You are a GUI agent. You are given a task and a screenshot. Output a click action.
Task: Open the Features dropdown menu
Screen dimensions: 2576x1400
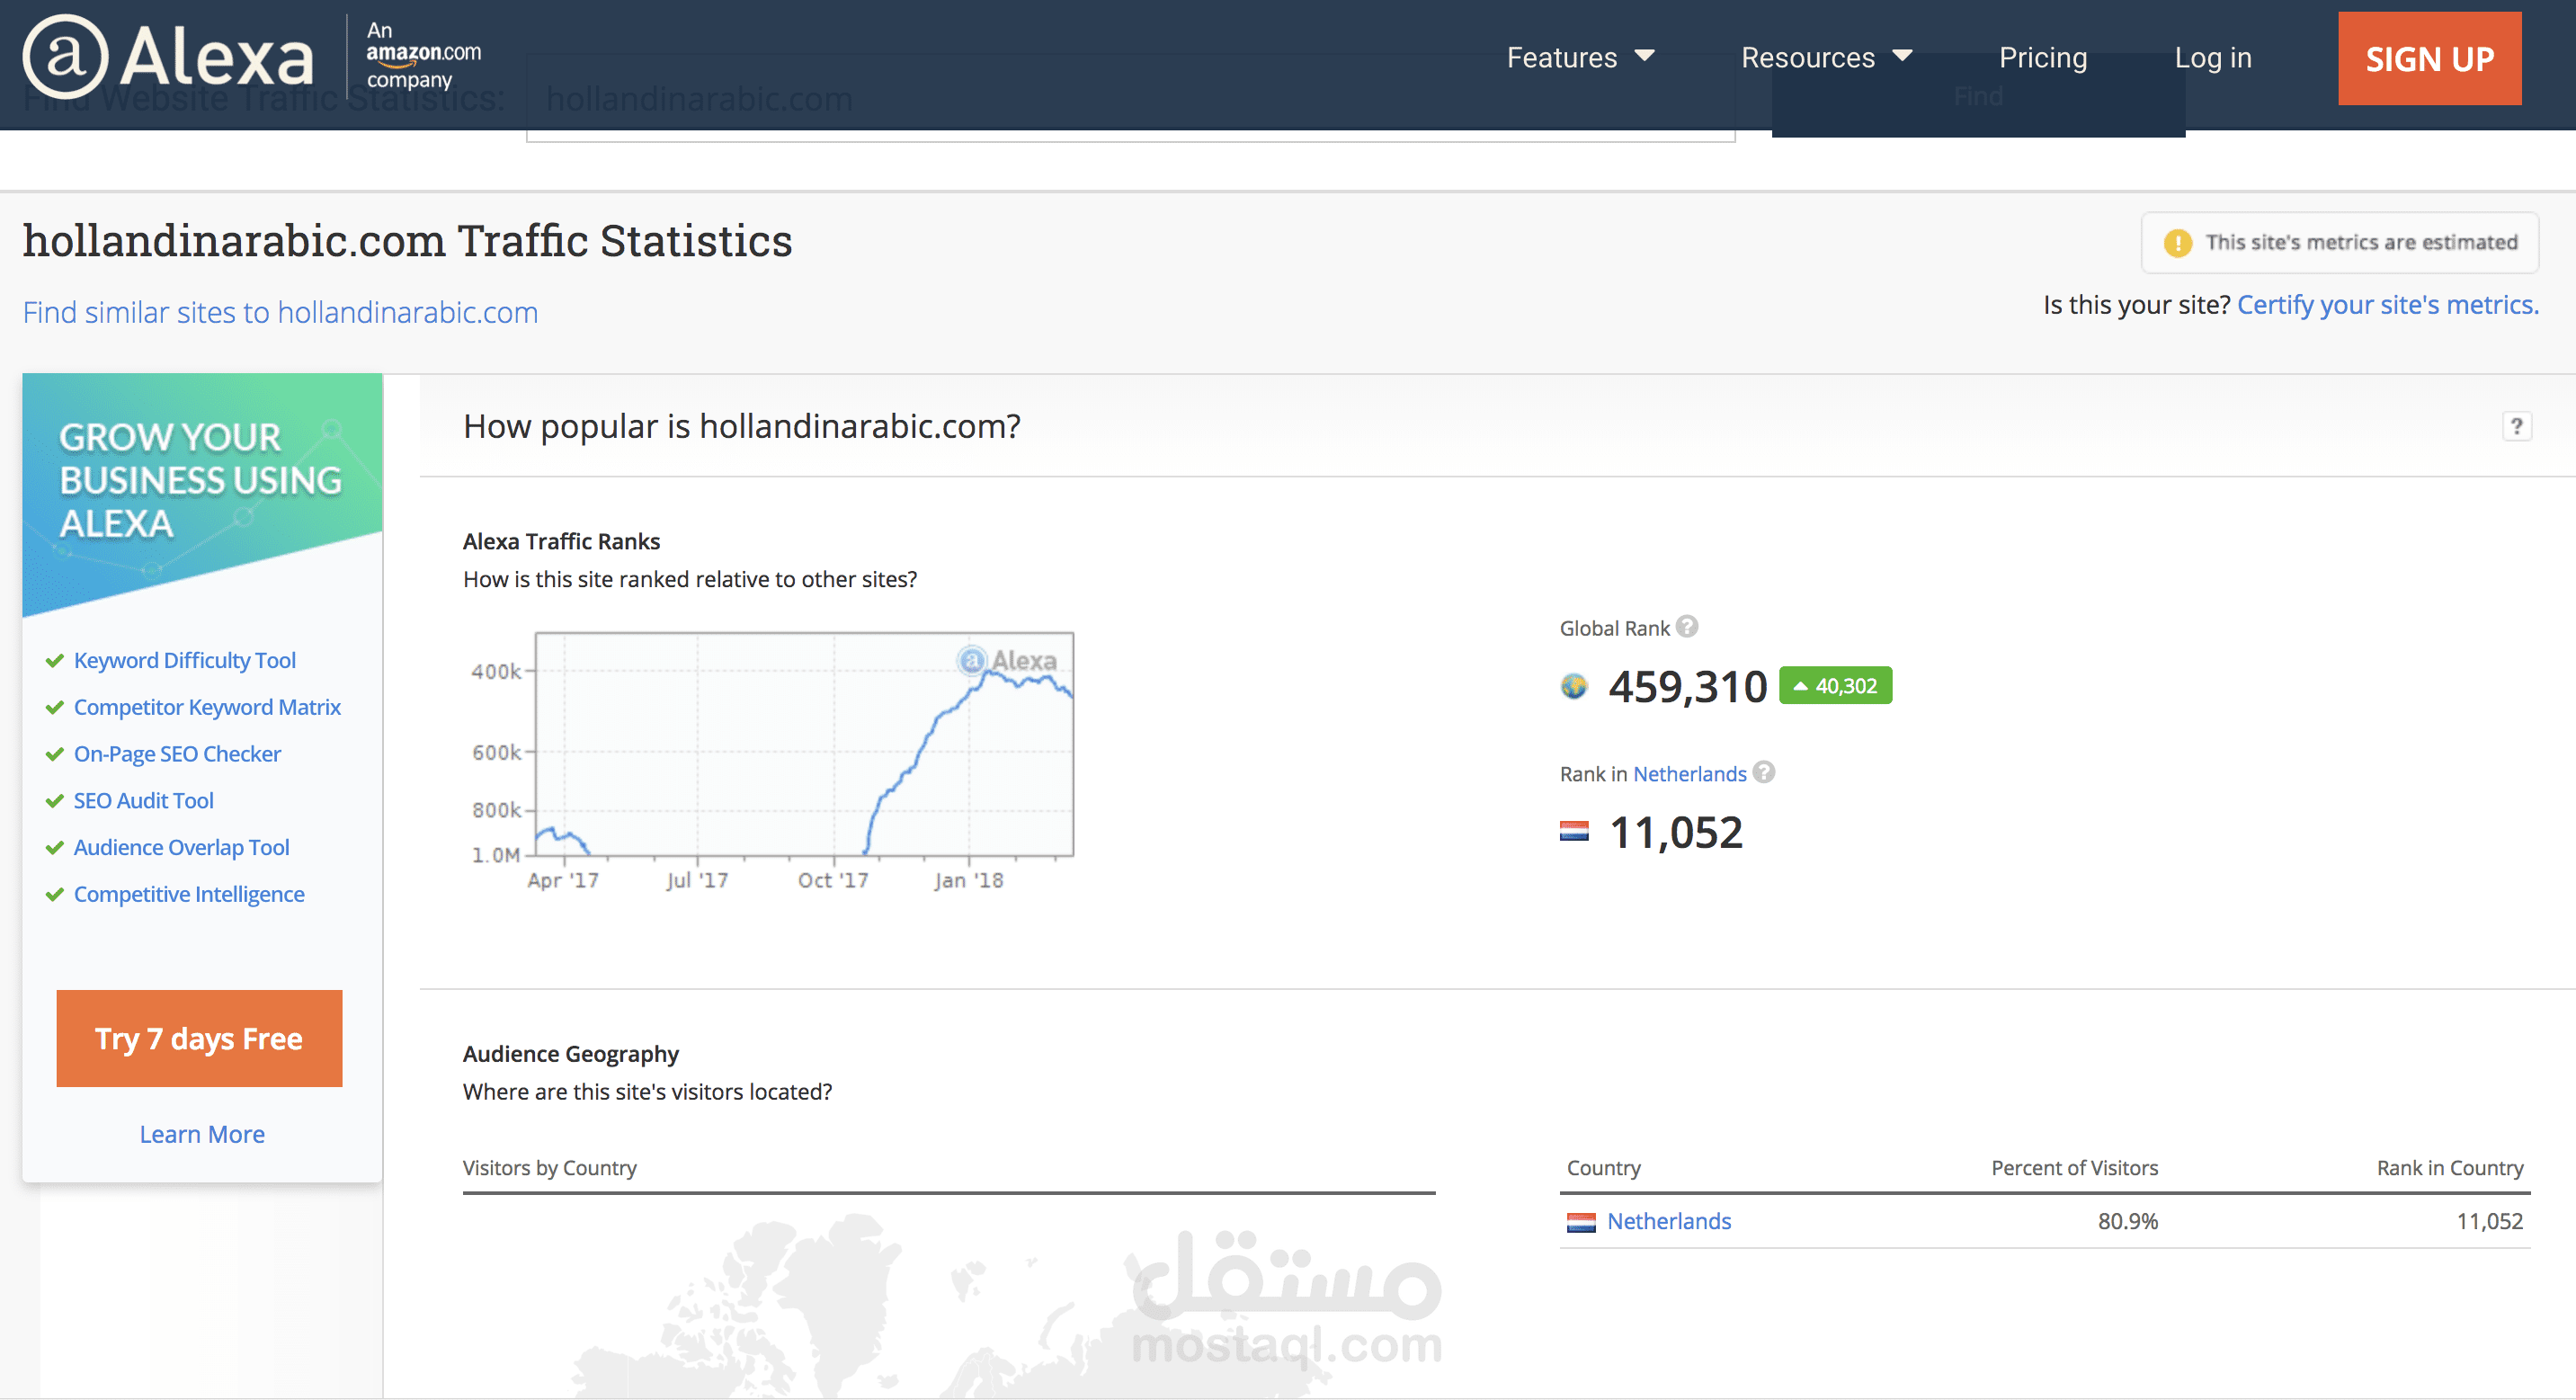coord(1580,58)
